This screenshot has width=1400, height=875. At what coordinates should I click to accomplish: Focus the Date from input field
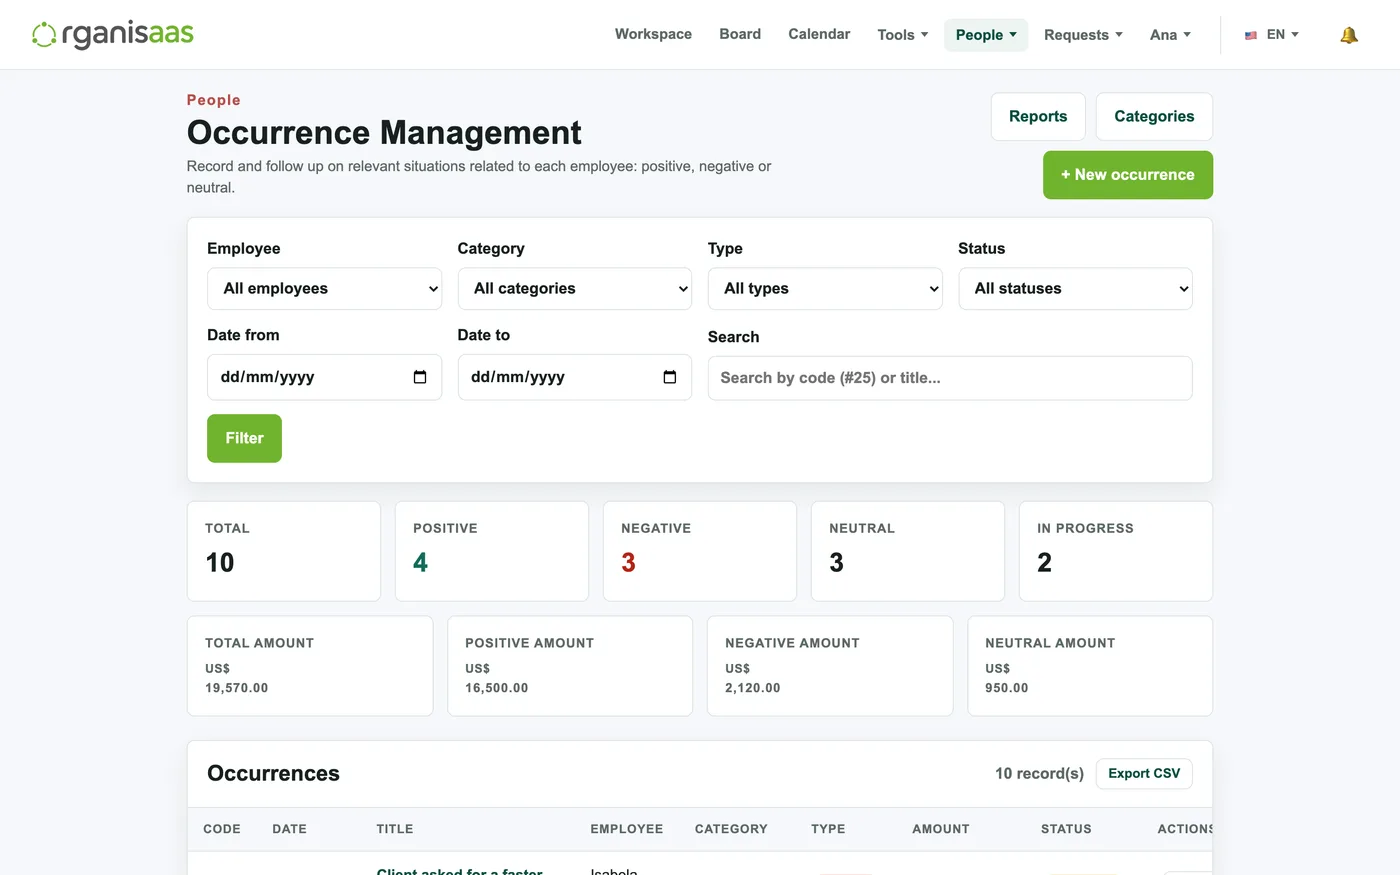(324, 378)
